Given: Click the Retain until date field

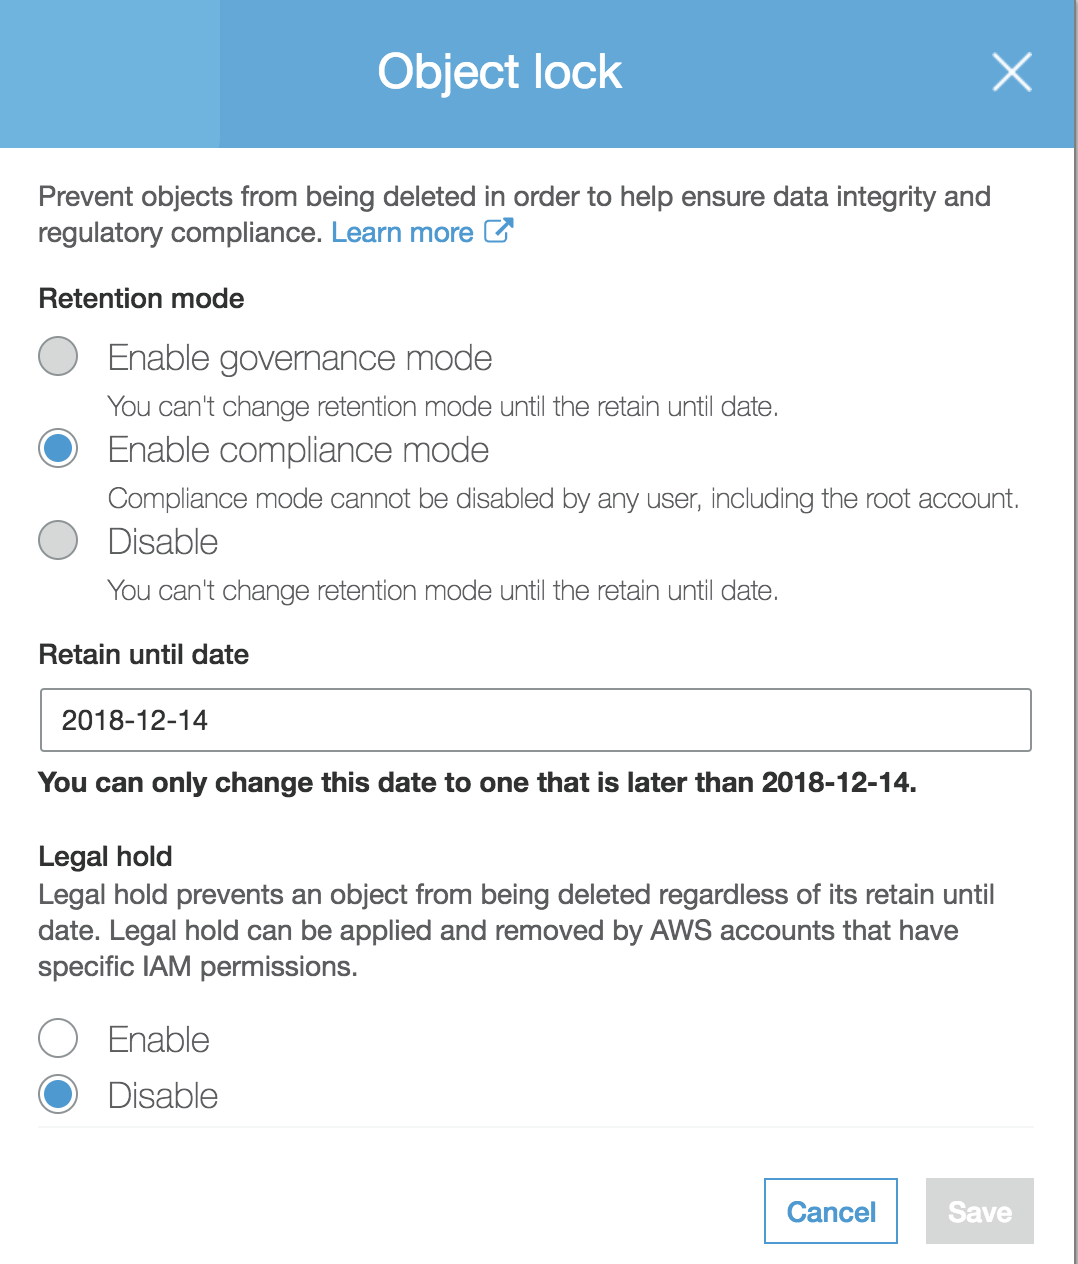Looking at the screenshot, I should pos(536,719).
